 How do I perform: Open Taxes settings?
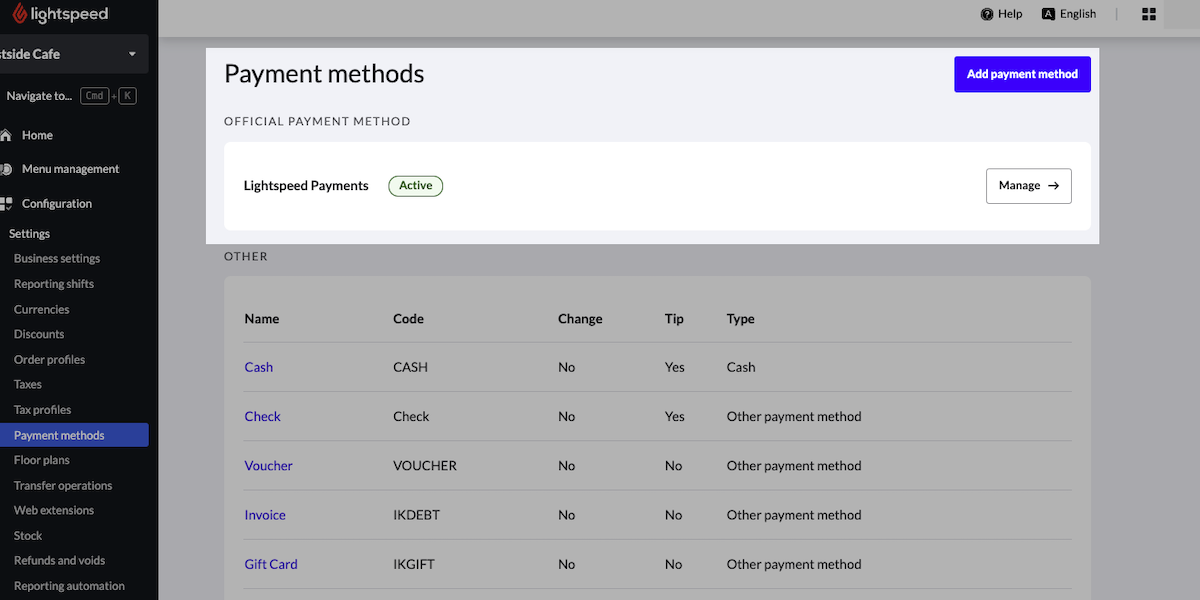coord(28,384)
